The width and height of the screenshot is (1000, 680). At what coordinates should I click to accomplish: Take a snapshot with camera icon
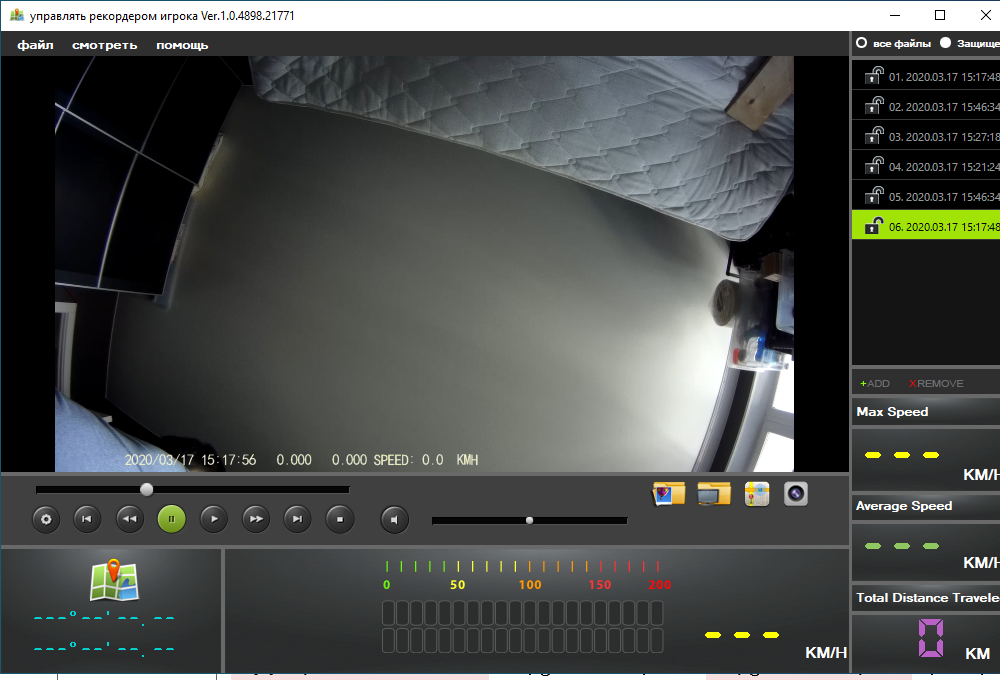(796, 494)
